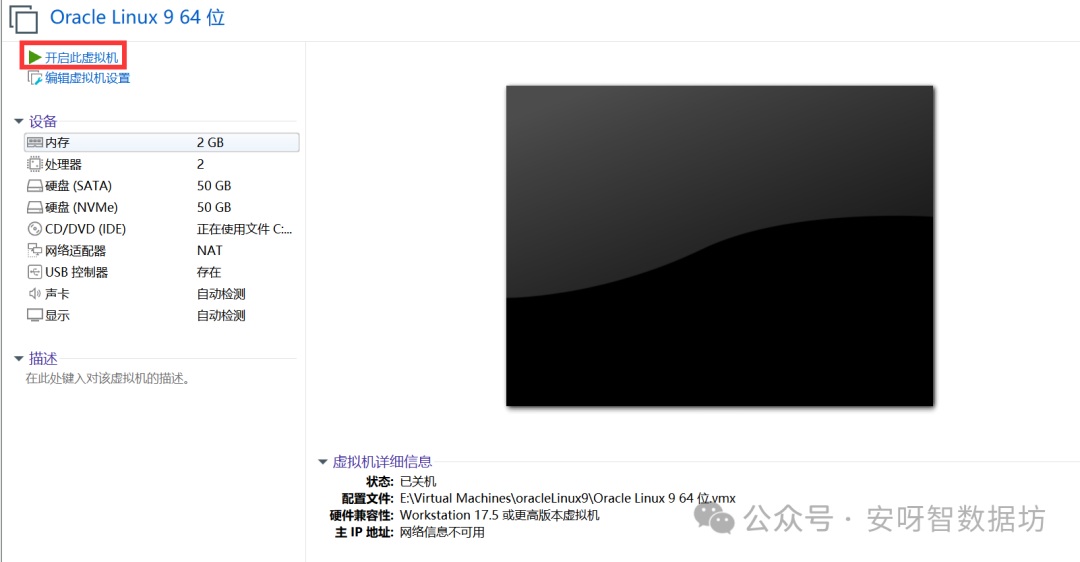The image size is (1080, 562).
Task: Select the 内存 device row label
Action: (57, 143)
